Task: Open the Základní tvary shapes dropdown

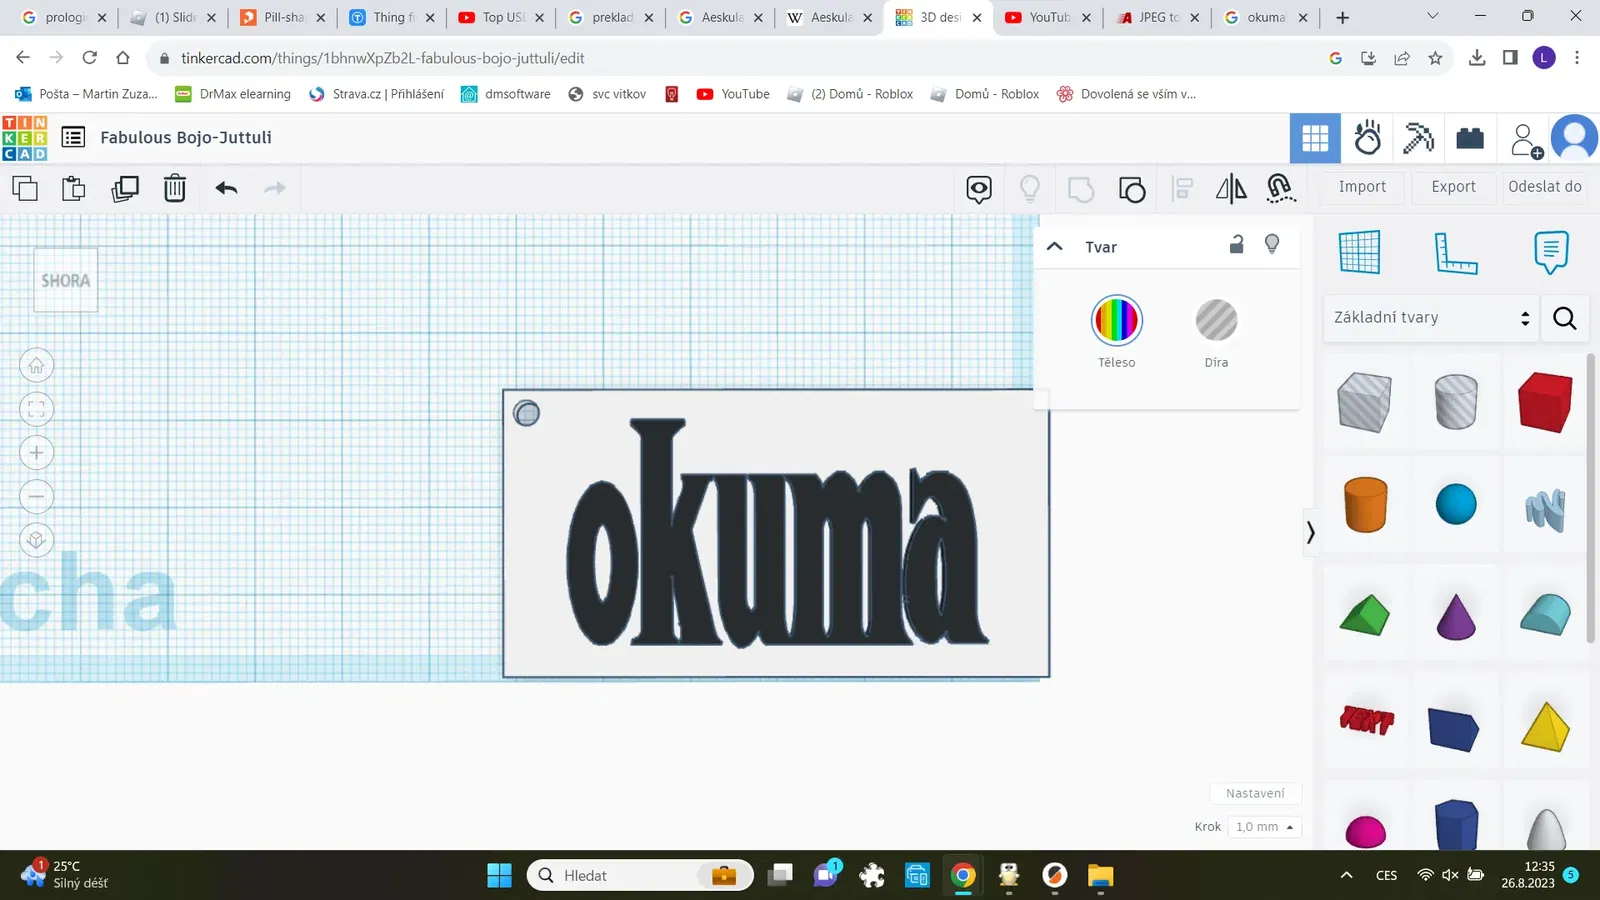Action: (1431, 318)
